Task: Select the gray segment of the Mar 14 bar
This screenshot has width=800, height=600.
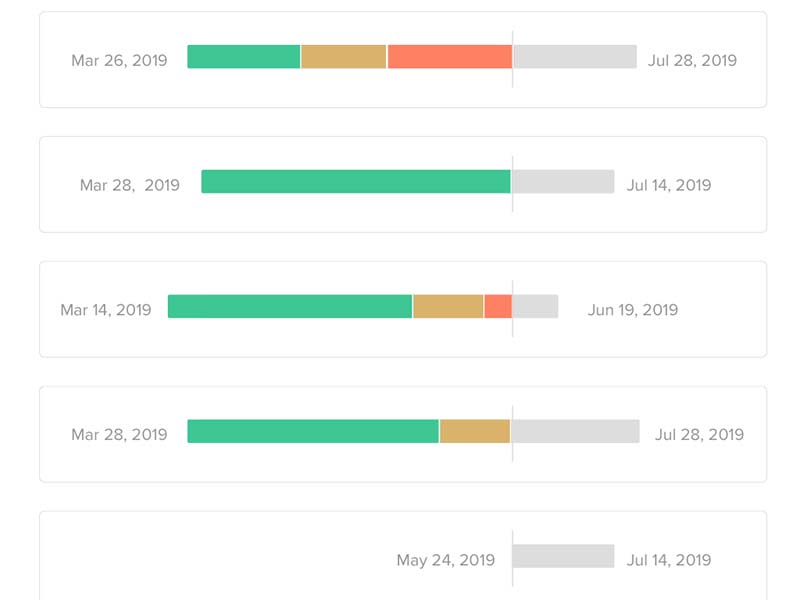Action: pos(536,306)
